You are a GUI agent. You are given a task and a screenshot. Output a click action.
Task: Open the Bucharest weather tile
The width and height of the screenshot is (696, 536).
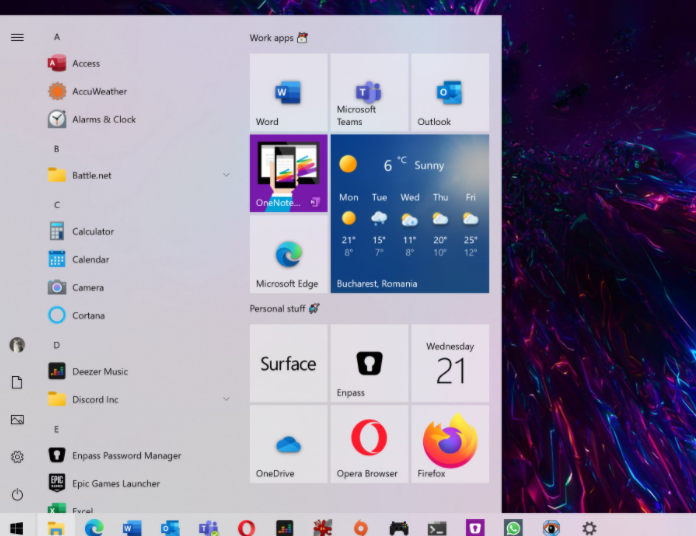point(410,213)
